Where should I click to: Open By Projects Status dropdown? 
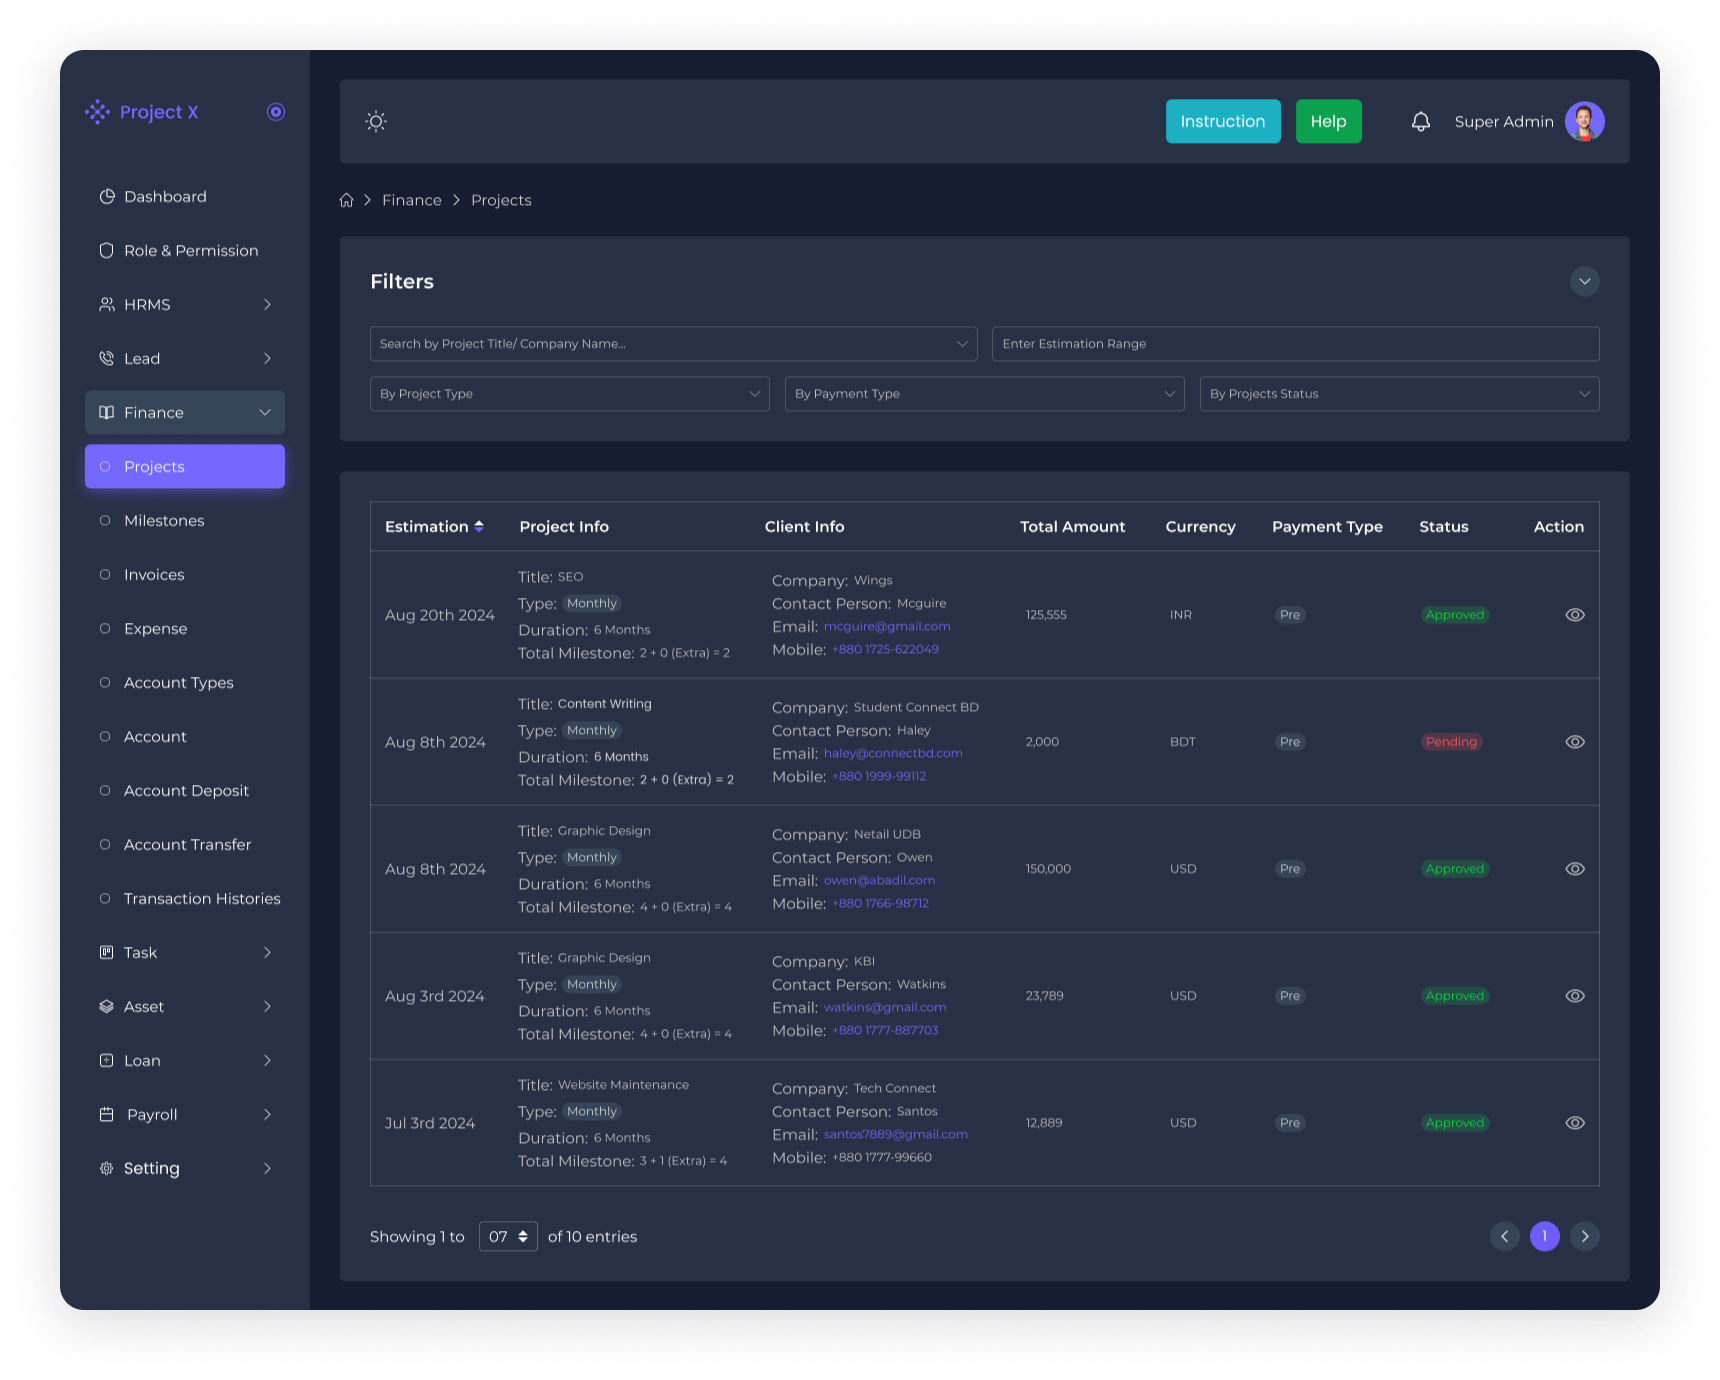(x=1400, y=394)
